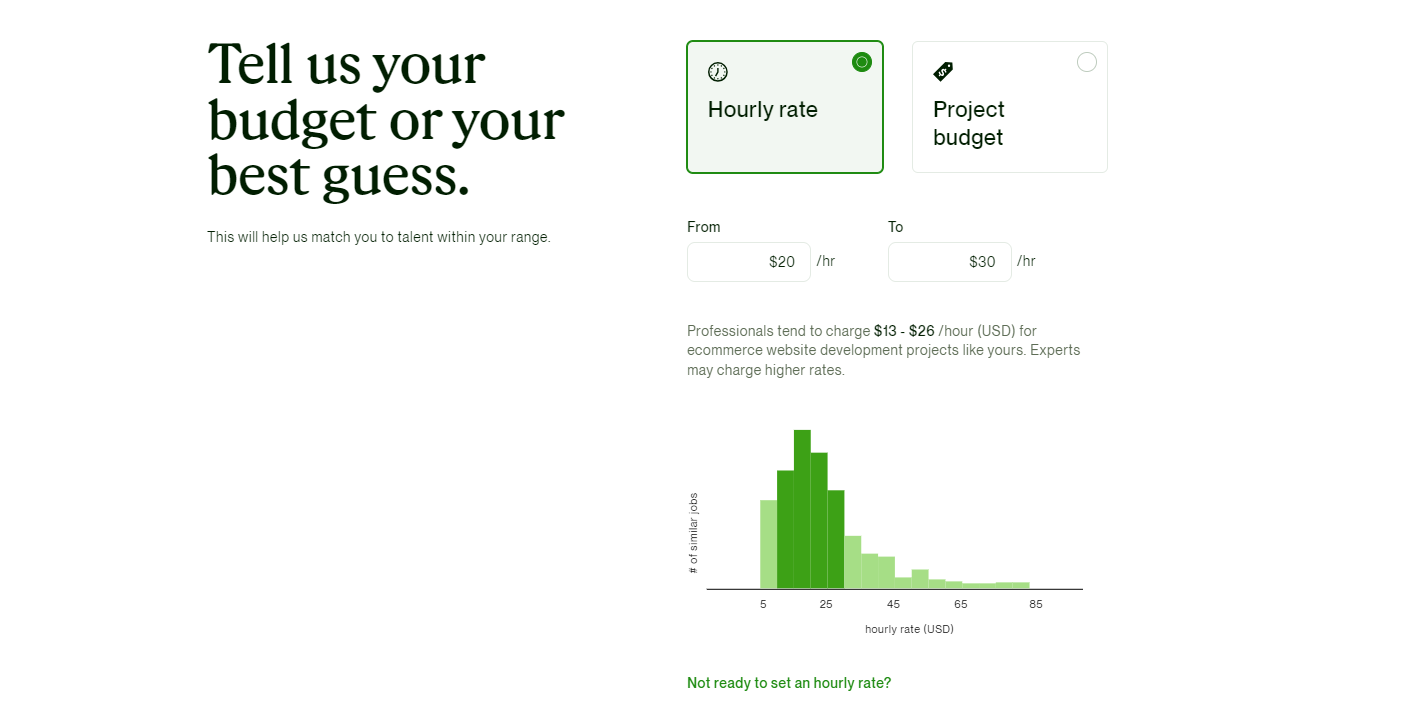Click the "5" x-axis label
Viewport: 1407px width, 724px height.
[763, 604]
